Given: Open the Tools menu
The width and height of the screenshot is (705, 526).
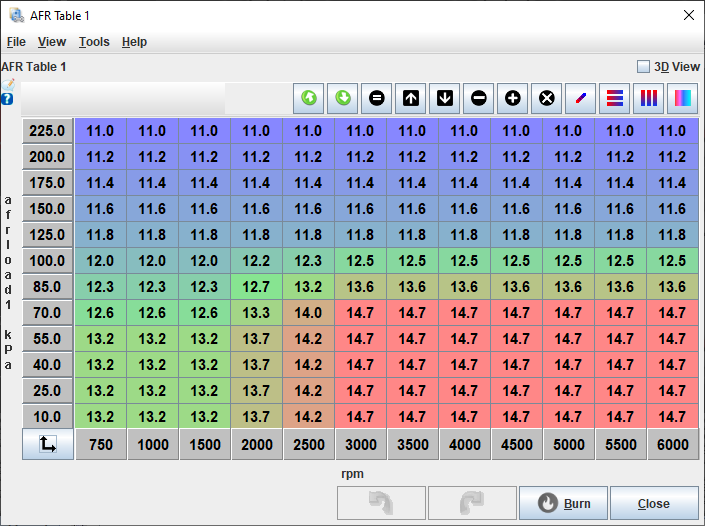Looking at the screenshot, I should (94, 42).
